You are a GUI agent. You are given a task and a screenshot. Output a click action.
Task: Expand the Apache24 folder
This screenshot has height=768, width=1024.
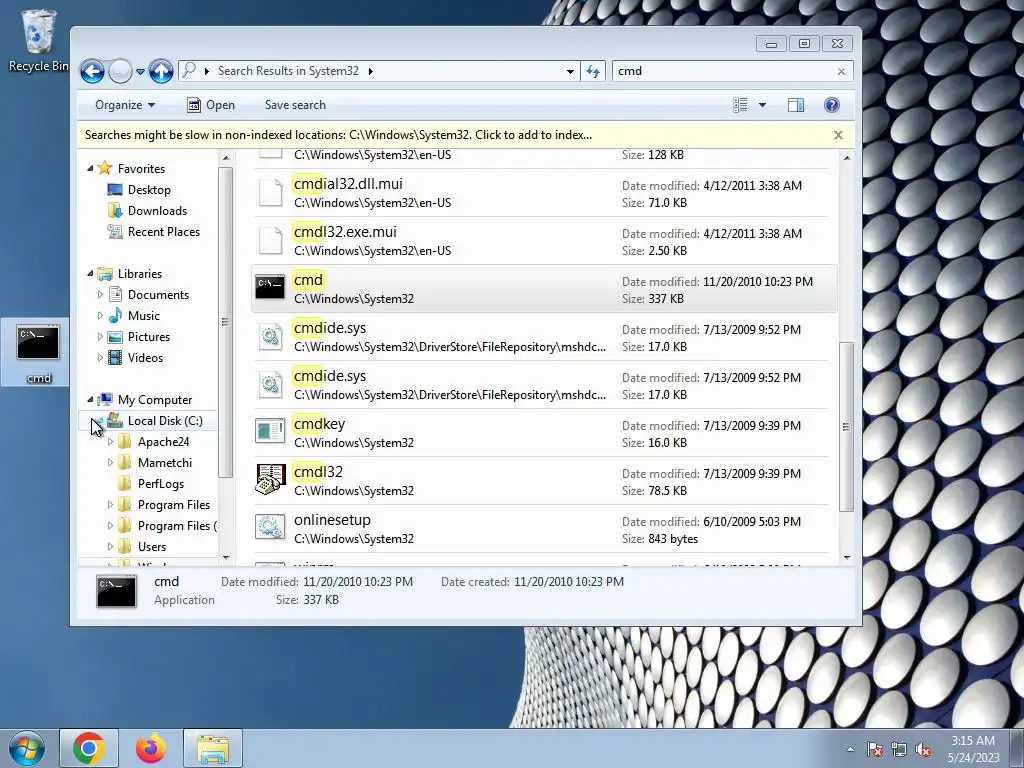110,441
